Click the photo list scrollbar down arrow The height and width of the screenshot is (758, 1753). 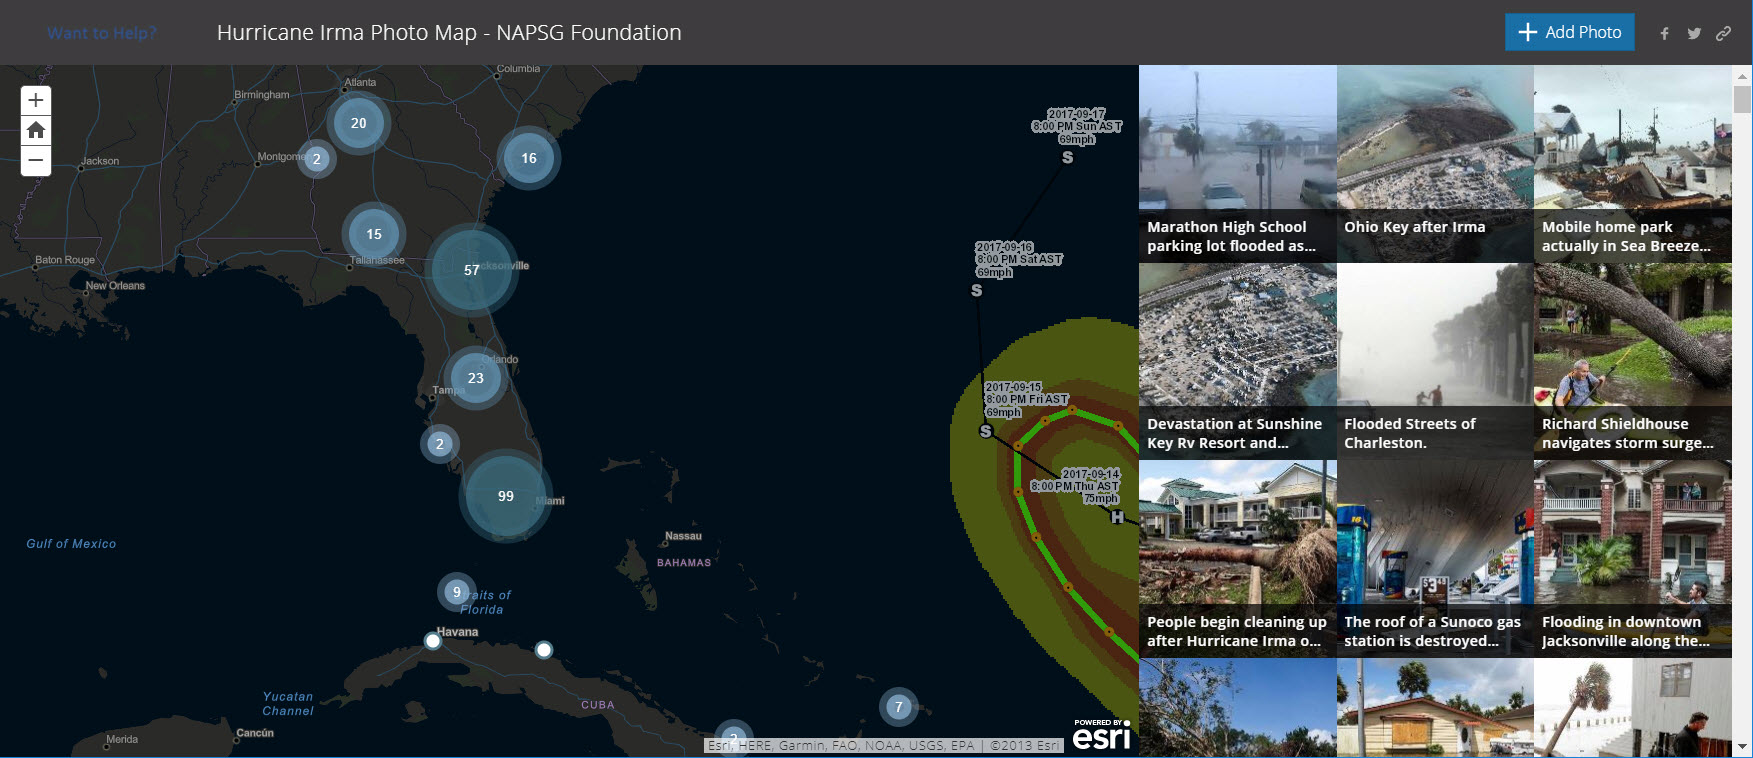point(1743,747)
